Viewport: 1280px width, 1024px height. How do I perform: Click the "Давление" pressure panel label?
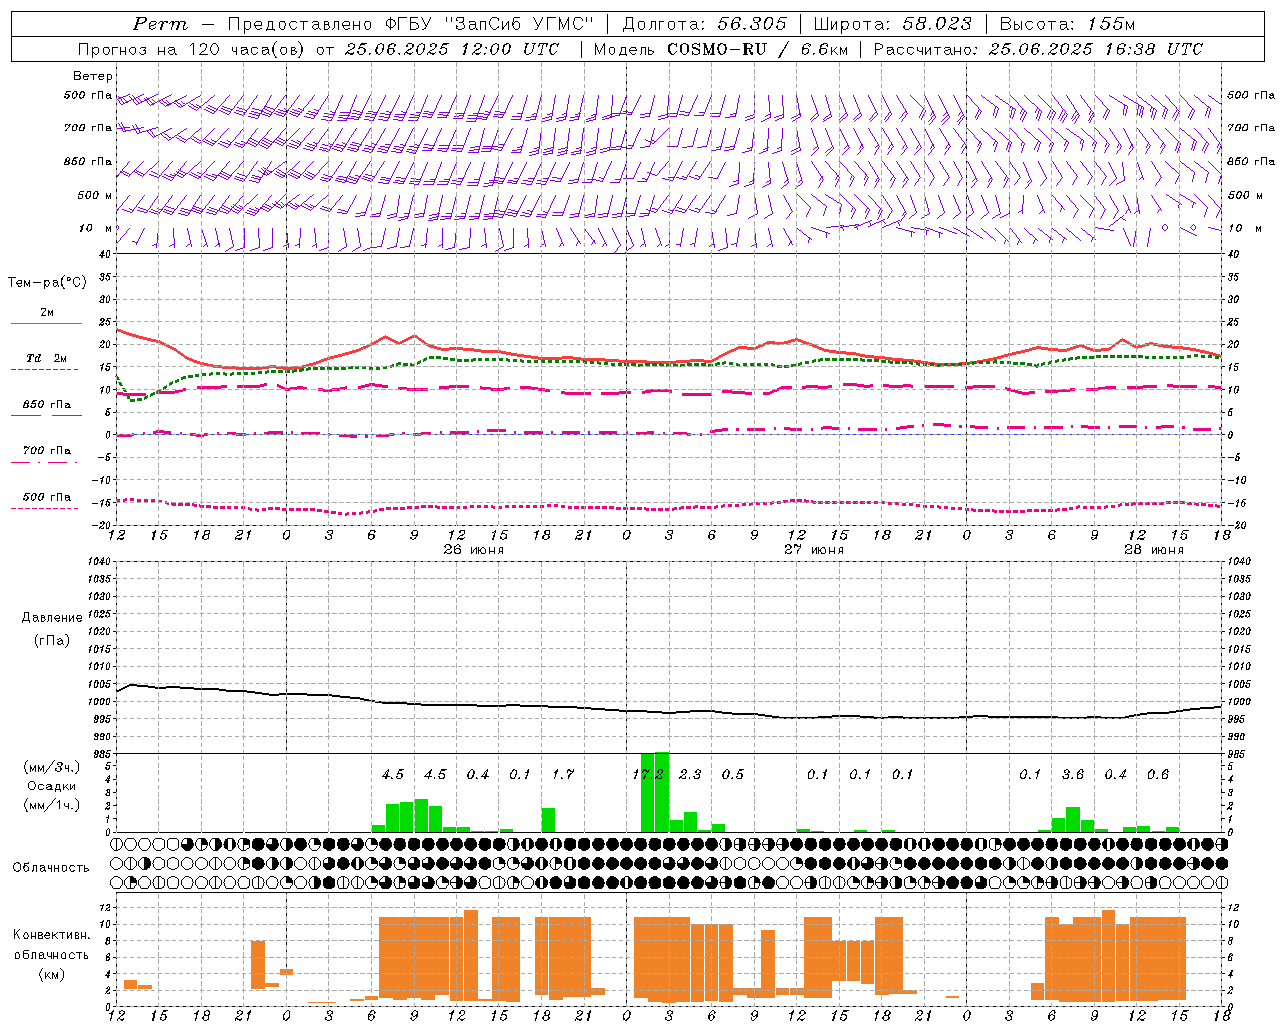(52, 618)
